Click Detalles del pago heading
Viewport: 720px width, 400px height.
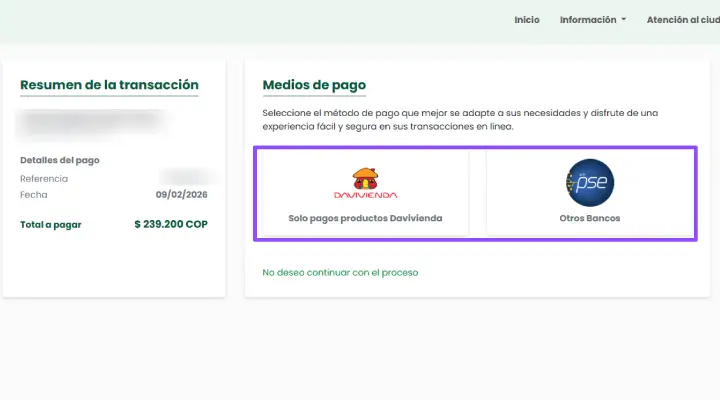[x=60, y=160]
